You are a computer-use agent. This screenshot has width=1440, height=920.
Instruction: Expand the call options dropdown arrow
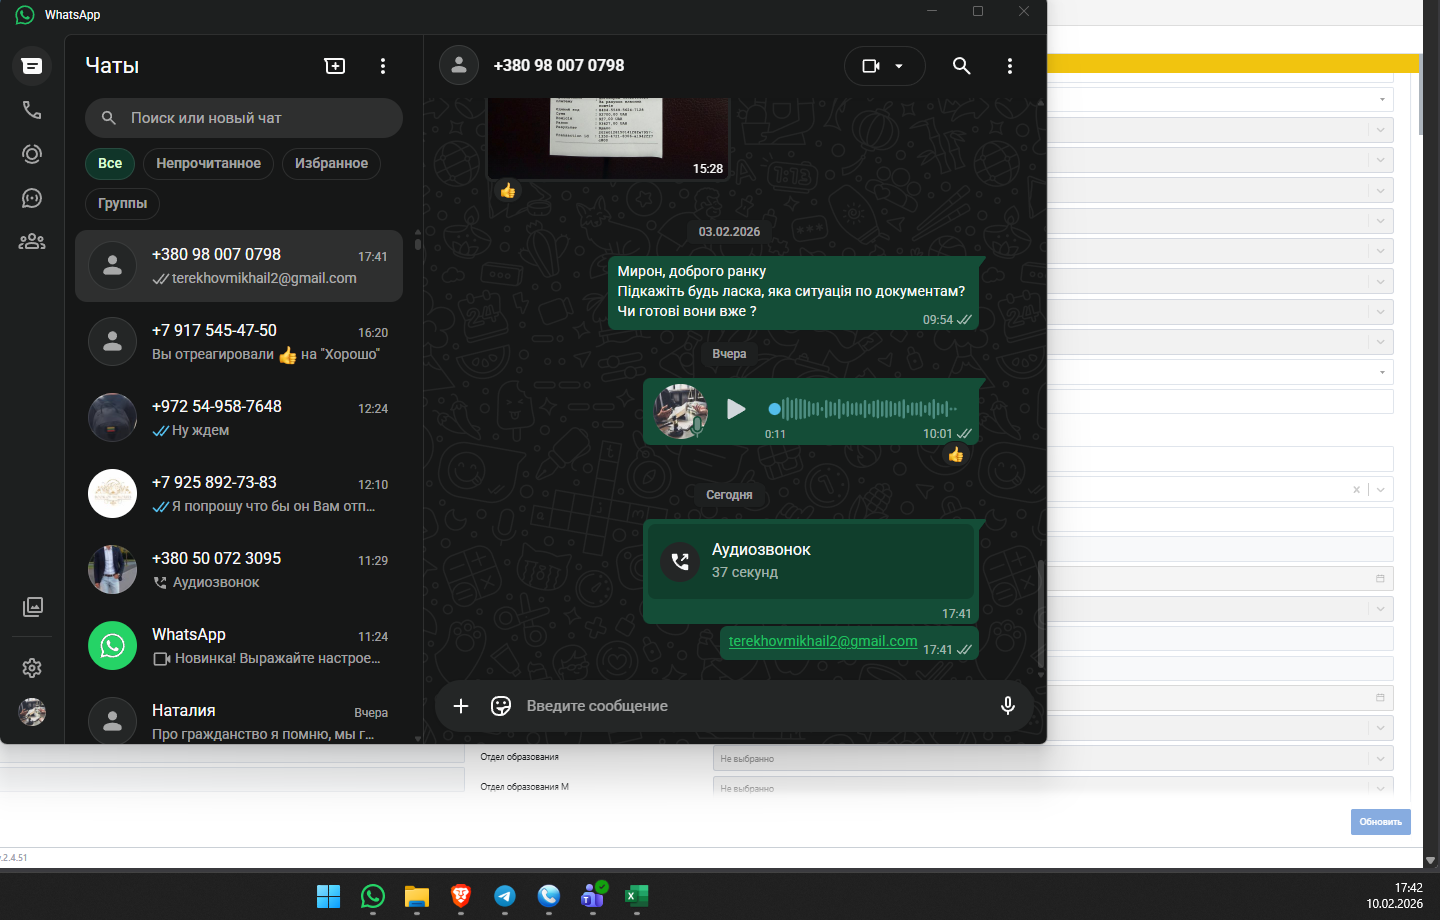899,66
